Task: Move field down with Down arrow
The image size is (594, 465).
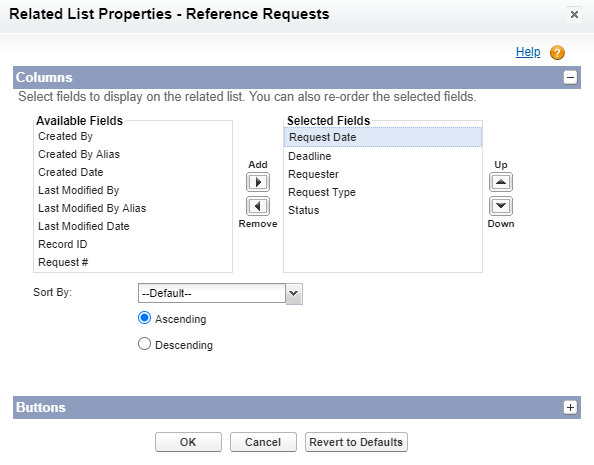Action: click(x=501, y=206)
